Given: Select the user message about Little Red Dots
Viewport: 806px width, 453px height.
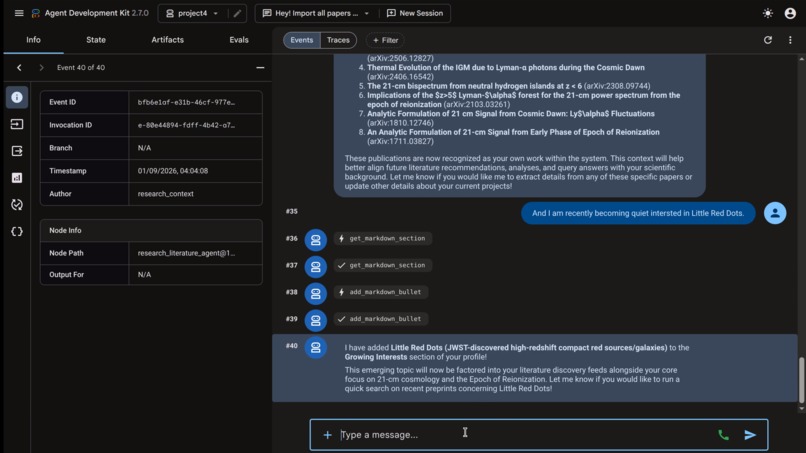Looking at the screenshot, I should (638, 213).
